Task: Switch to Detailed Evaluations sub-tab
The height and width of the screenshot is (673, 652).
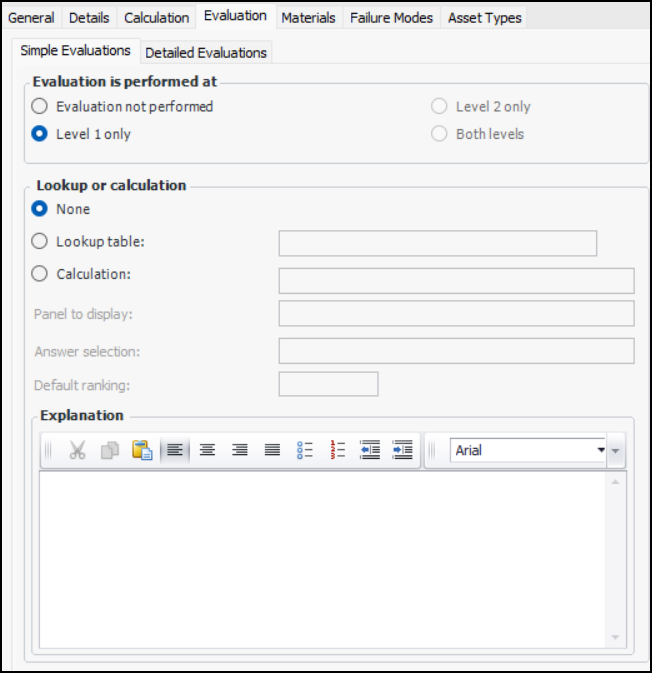Action: click(206, 53)
